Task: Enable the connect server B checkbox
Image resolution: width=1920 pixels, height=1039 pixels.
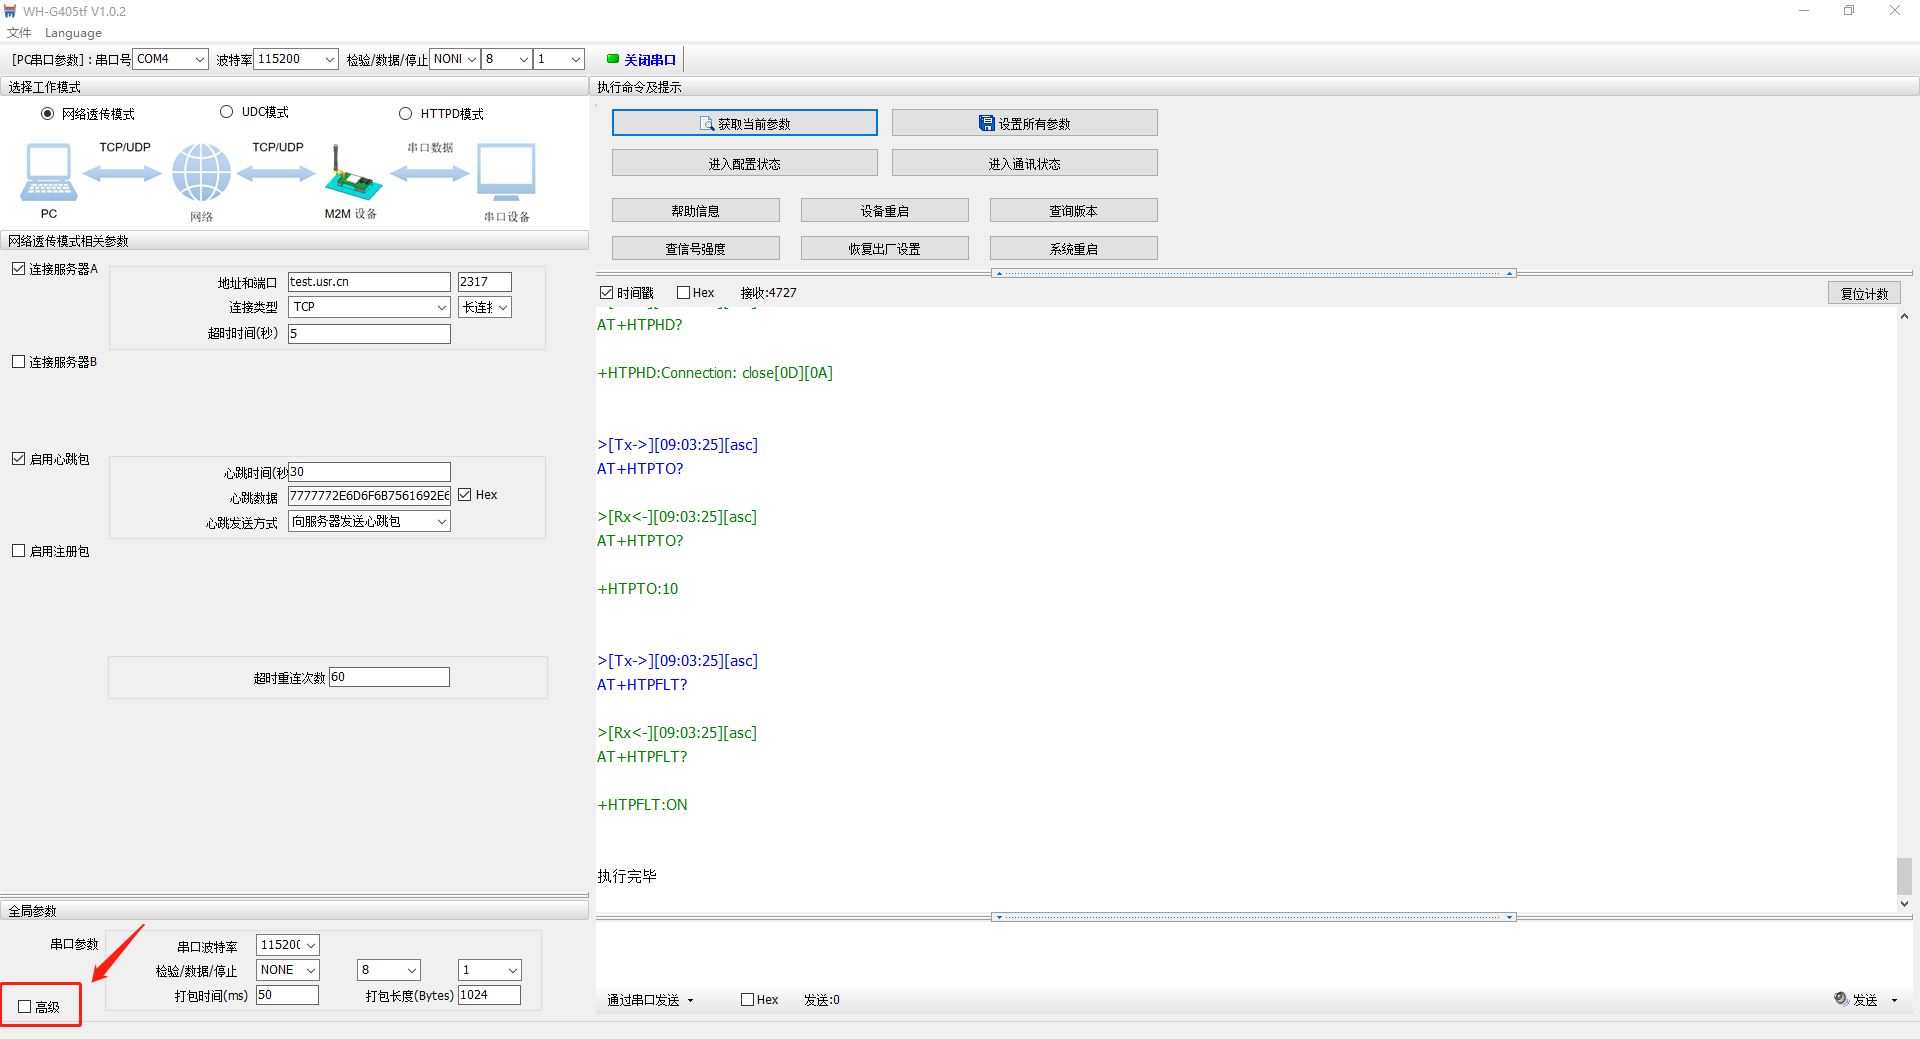Action: pos(19,362)
